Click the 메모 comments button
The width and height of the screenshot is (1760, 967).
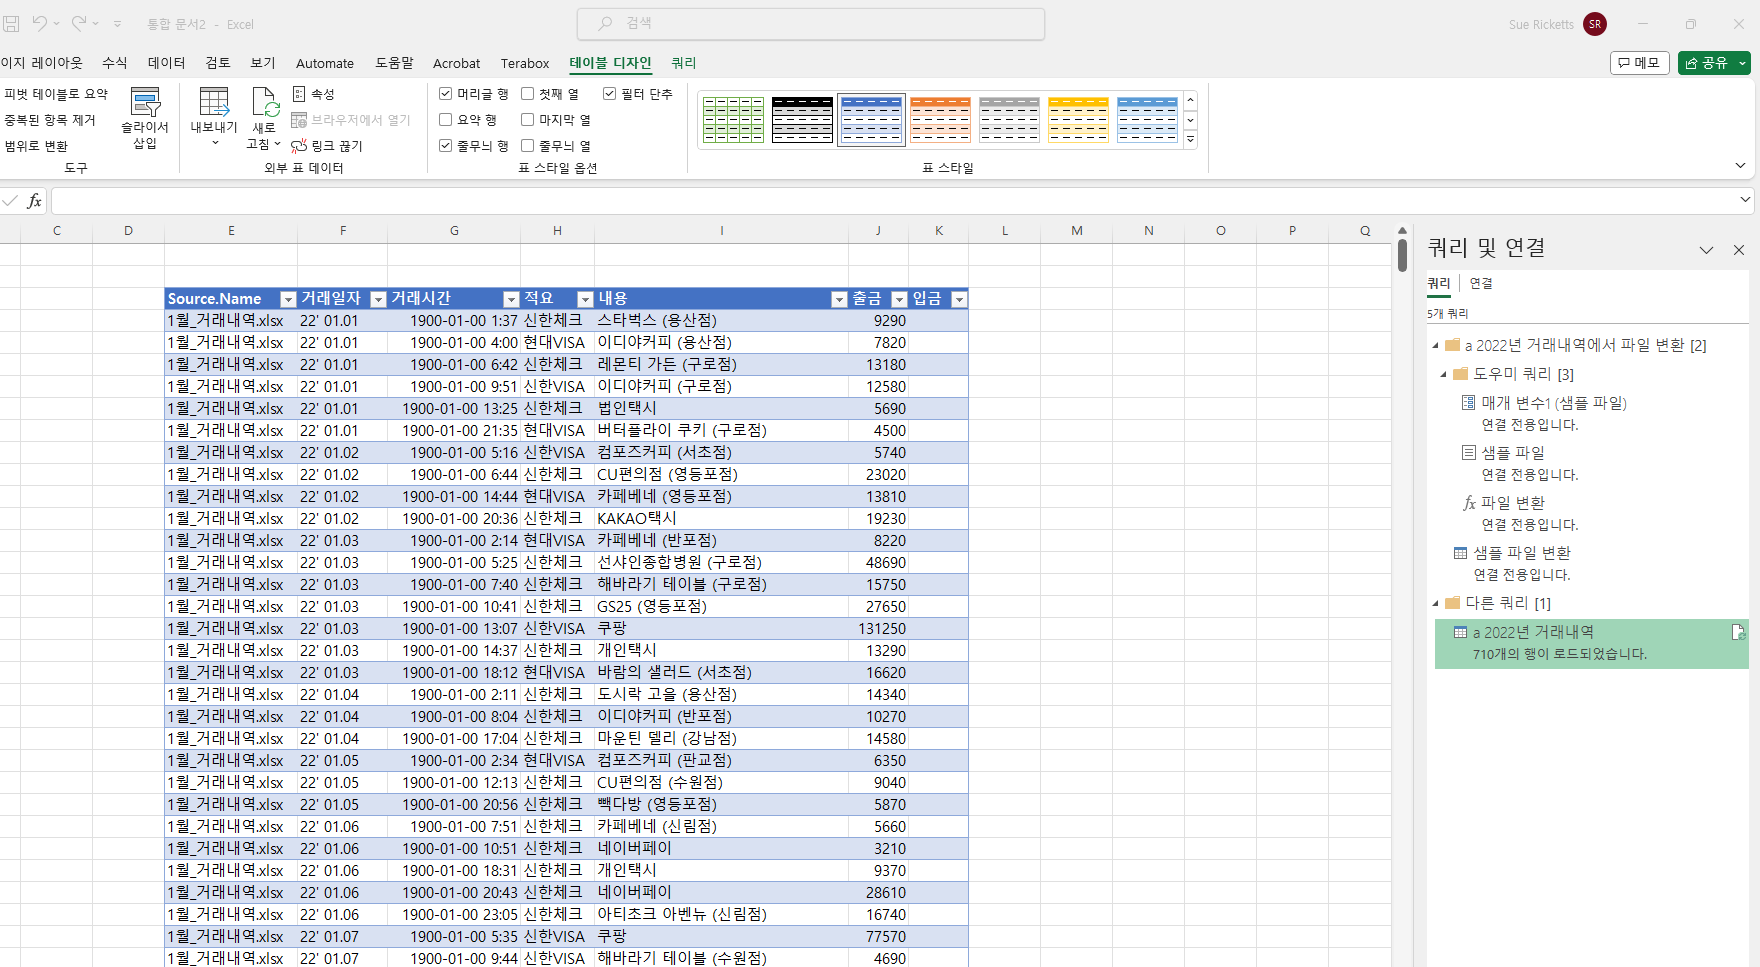1640,63
